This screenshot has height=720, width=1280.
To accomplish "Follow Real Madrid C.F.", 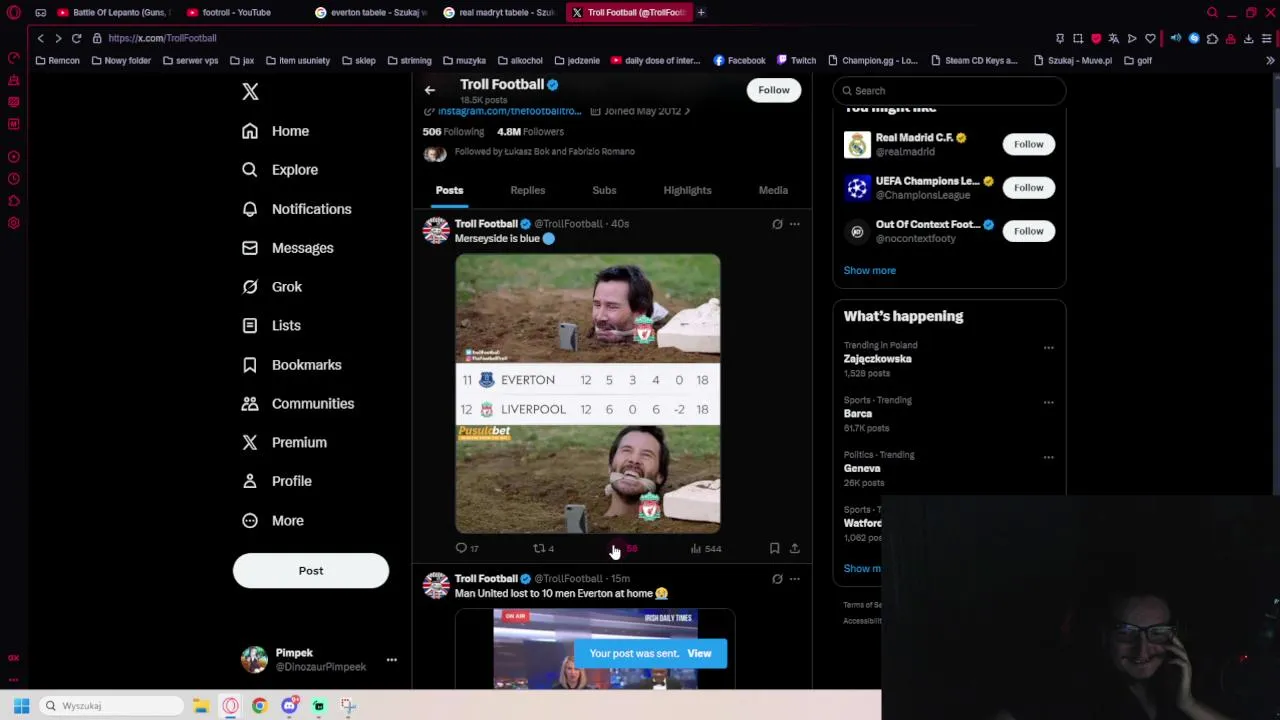I will point(1028,144).
